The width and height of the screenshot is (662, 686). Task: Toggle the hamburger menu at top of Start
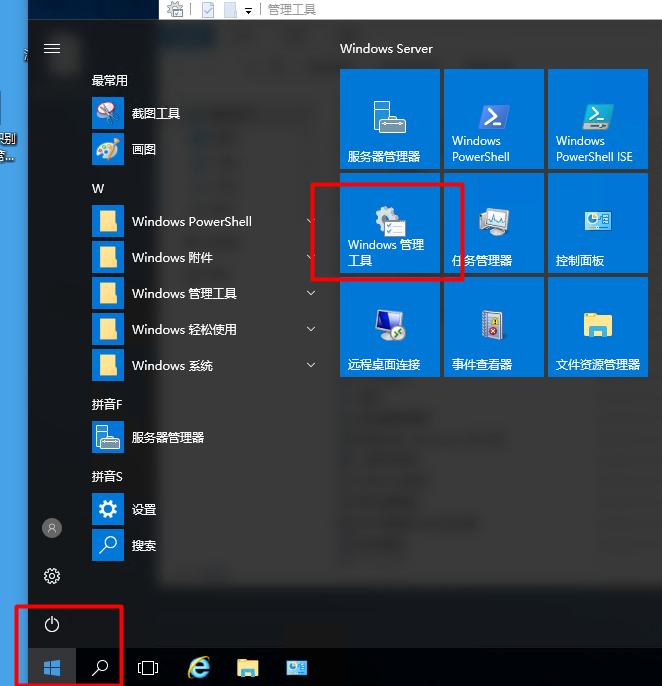point(52,49)
